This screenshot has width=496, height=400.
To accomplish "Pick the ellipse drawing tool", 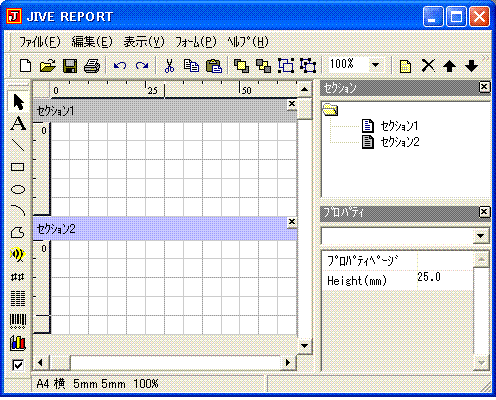I will pyautogui.click(x=18, y=189).
